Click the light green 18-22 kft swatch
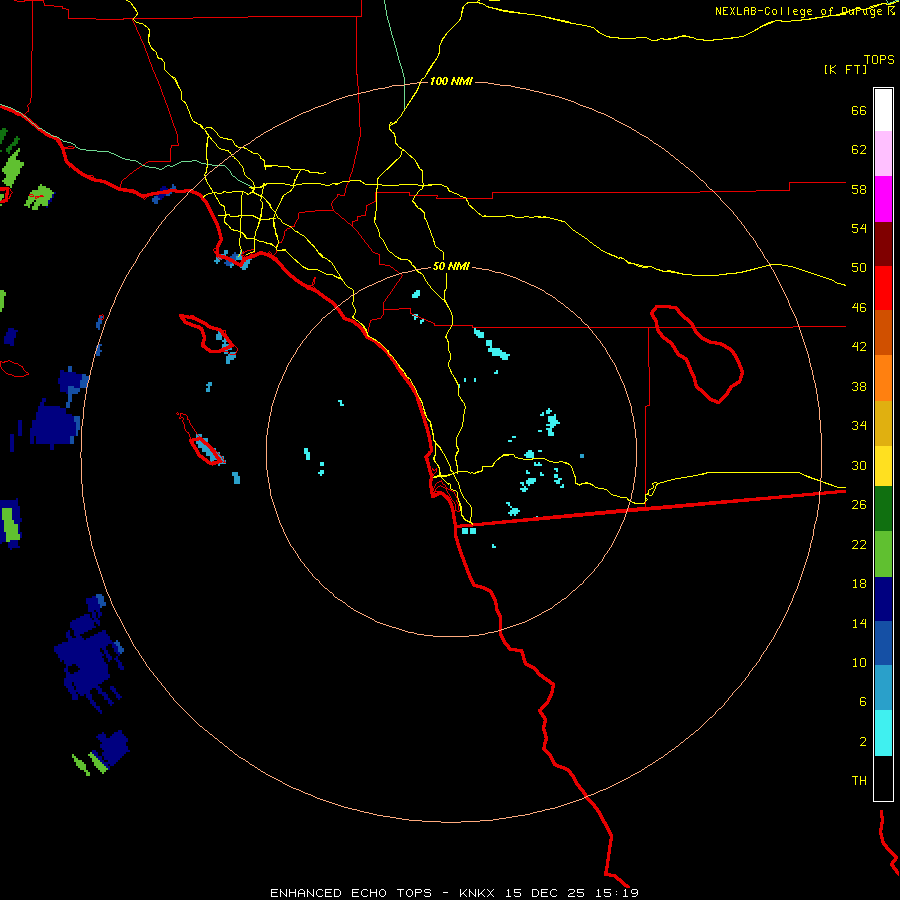The height and width of the screenshot is (900, 900). (x=883, y=554)
